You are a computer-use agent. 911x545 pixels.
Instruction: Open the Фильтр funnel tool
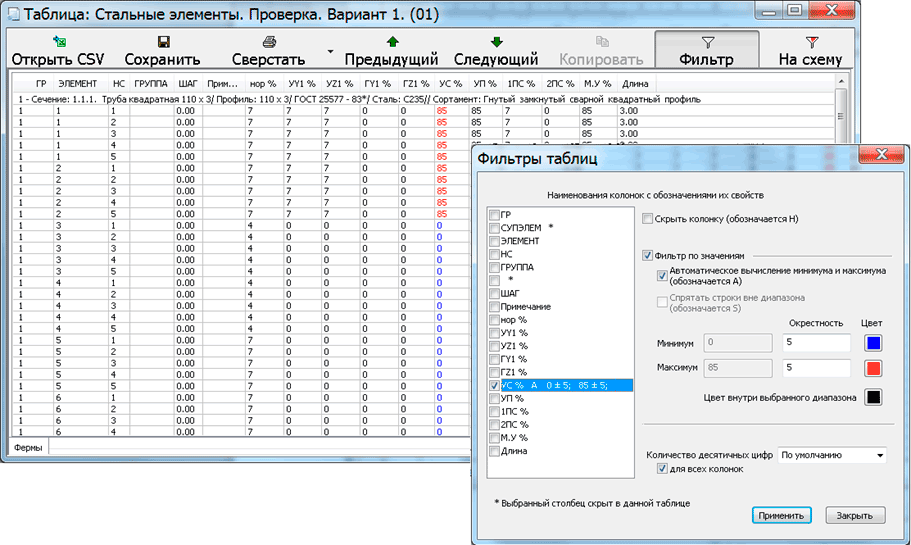(x=706, y=42)
